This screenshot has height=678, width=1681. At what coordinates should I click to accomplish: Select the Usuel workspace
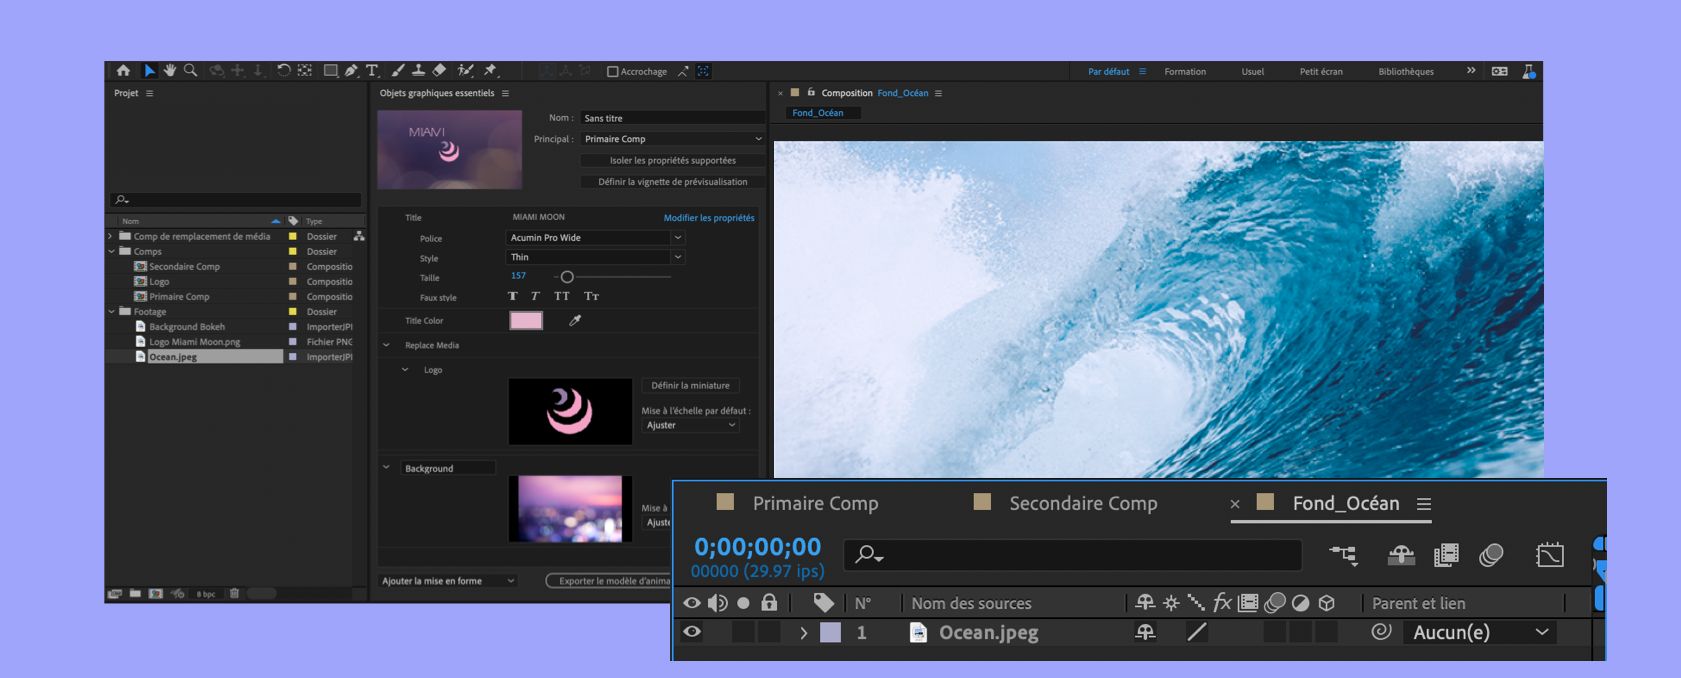click(1253, 72)
